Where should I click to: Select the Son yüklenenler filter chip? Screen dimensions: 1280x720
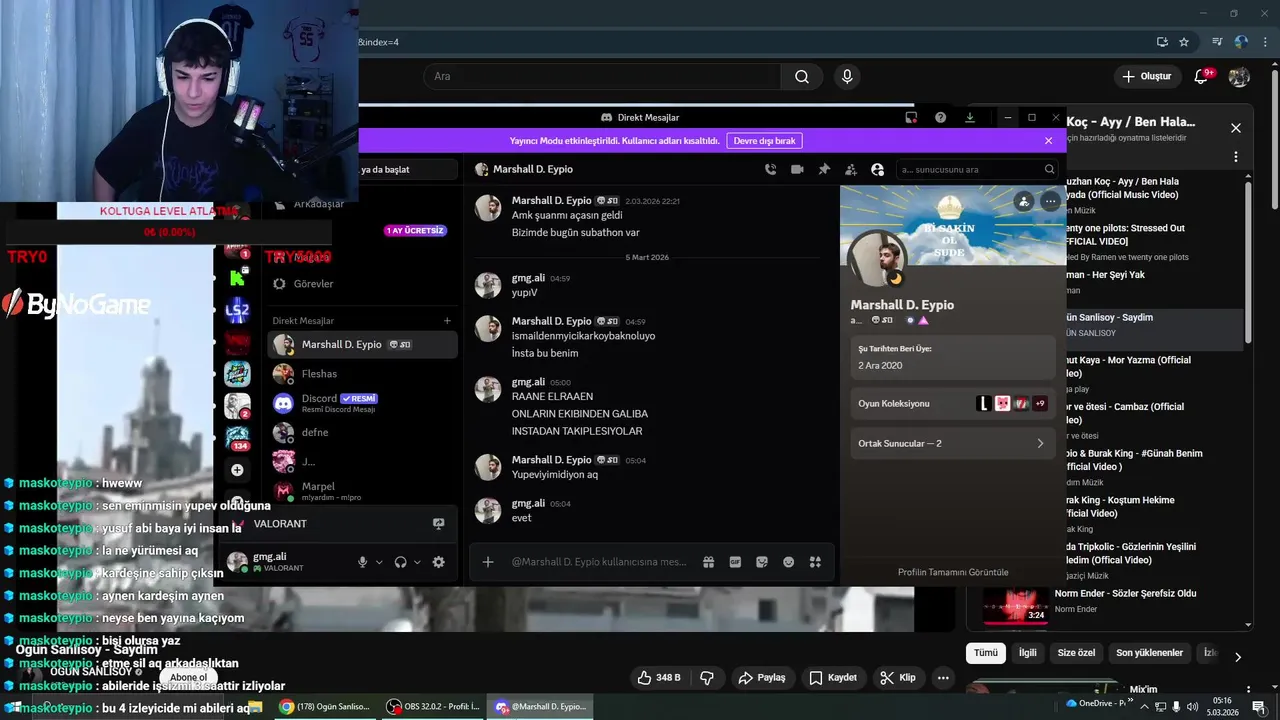1149,653
